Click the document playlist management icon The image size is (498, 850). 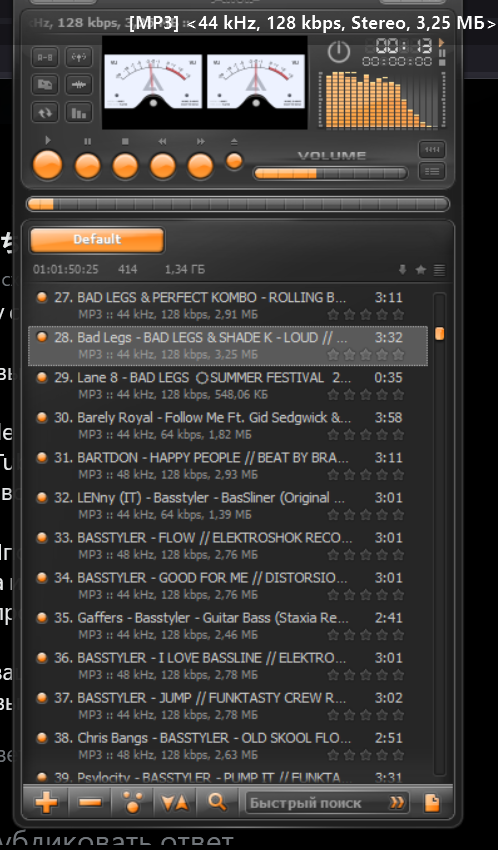pos(432,803)
